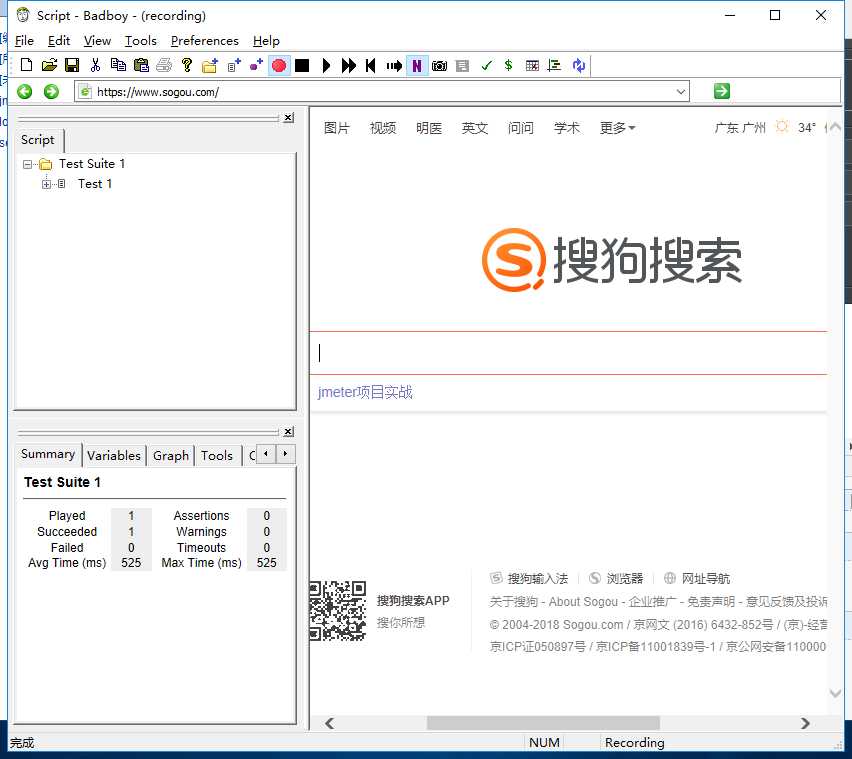Close the Script panel
Screen dimensions: 852x759
click(289, 117)
